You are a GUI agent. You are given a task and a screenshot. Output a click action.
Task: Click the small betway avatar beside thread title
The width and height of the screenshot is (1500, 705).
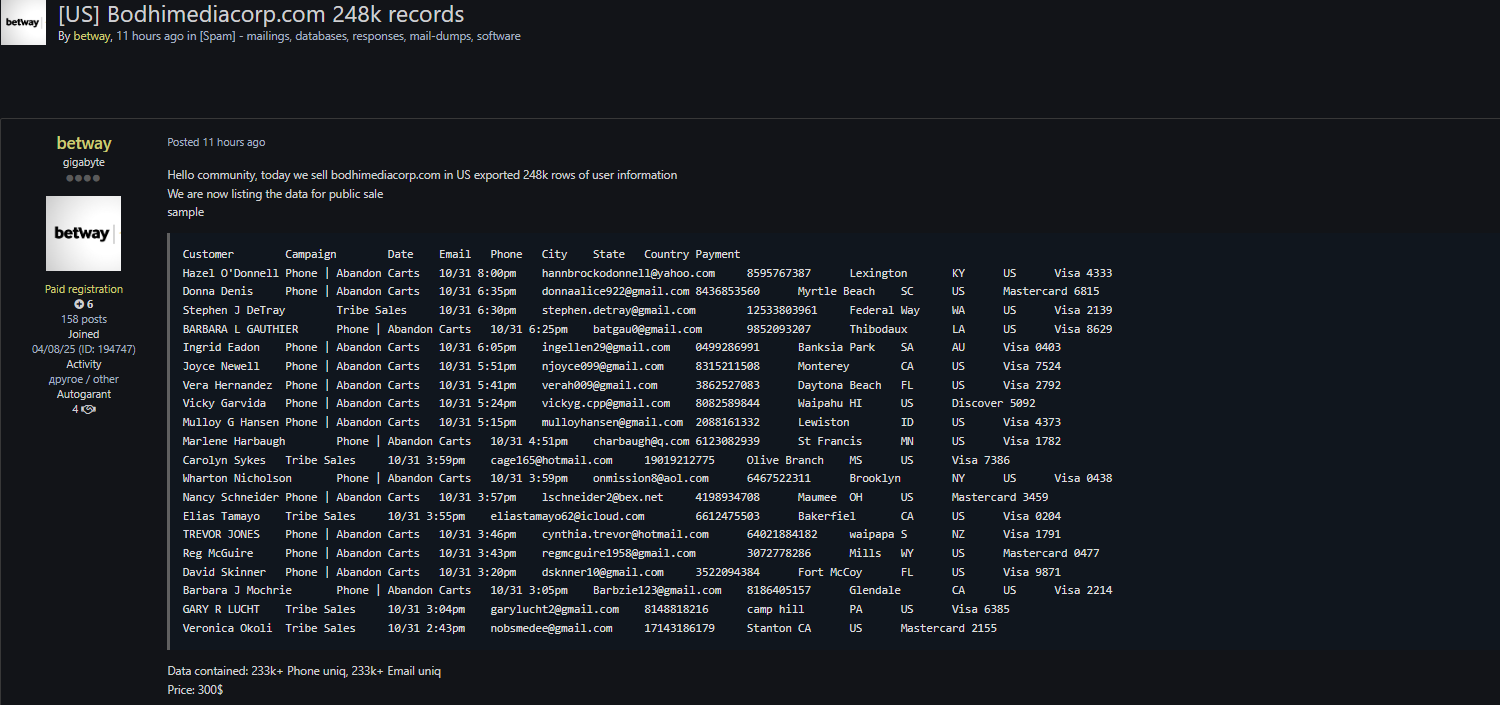pos(23,22)
